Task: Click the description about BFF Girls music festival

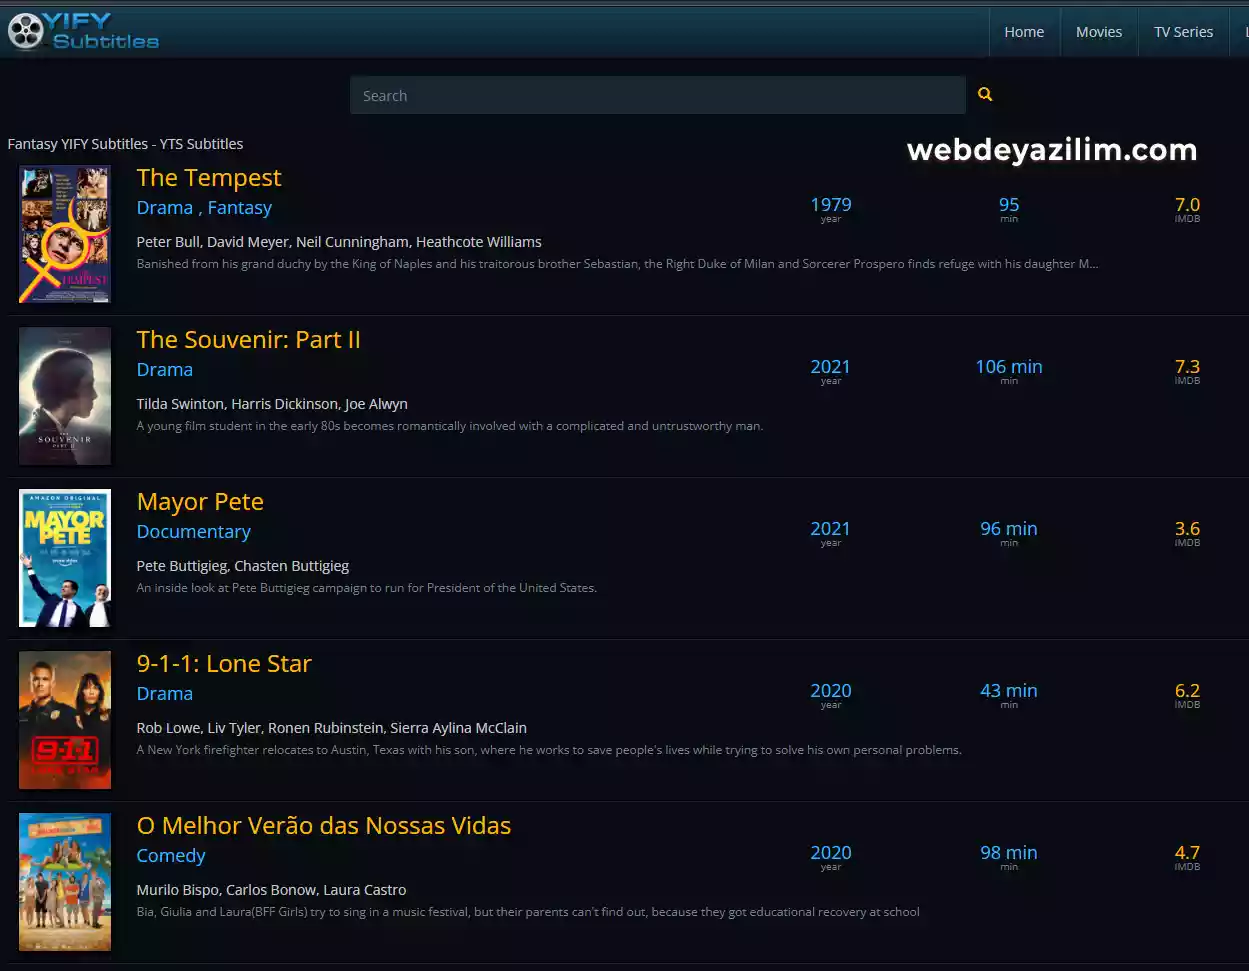Action: click(528, 912)
